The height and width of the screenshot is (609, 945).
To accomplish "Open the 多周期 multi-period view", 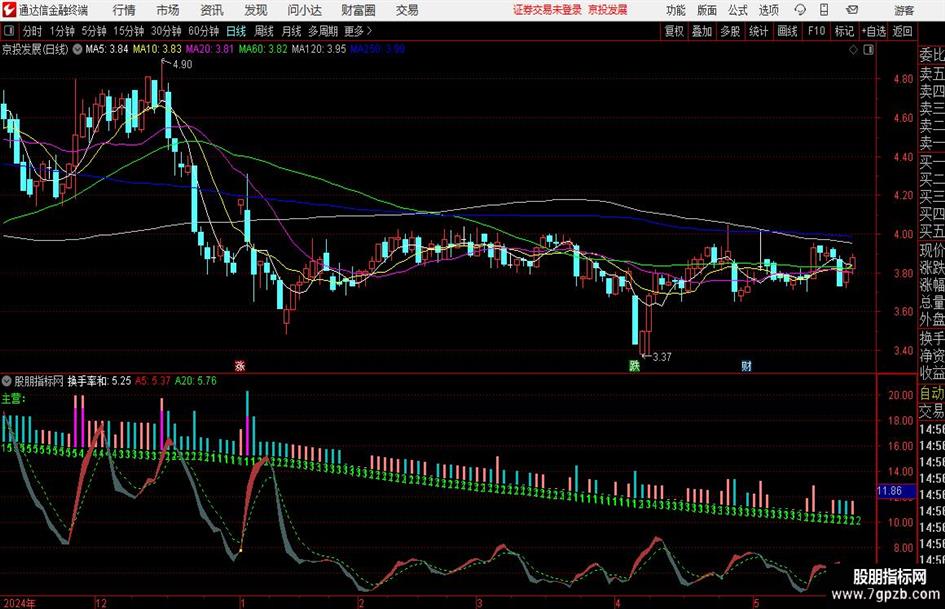I will point(323,31).
